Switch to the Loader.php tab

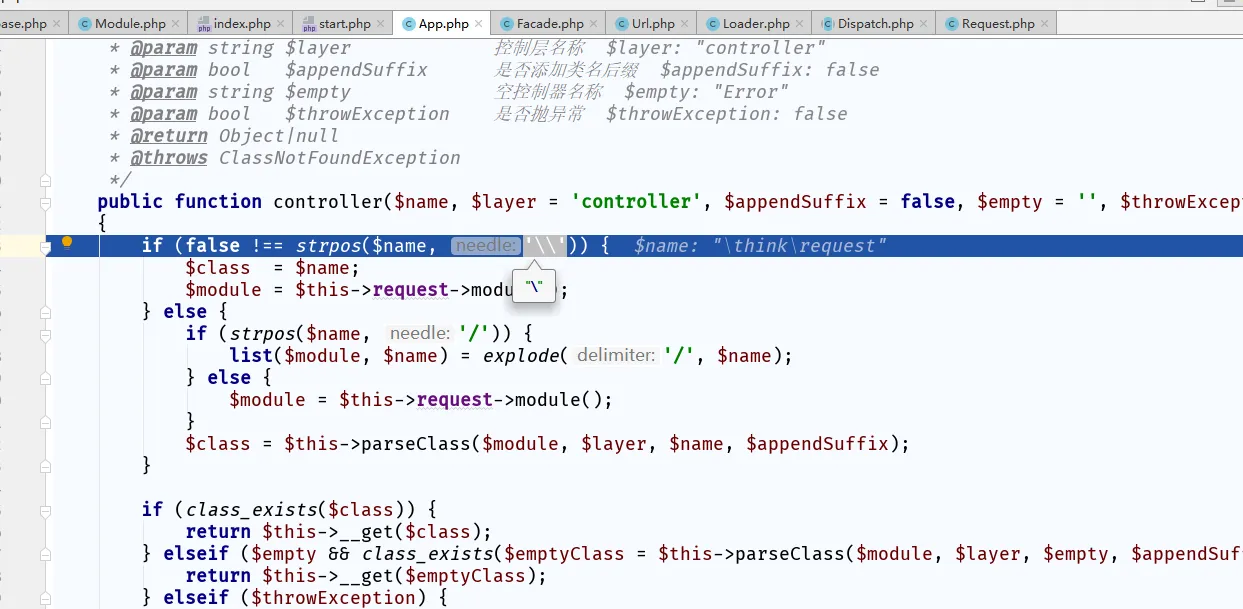756,23
